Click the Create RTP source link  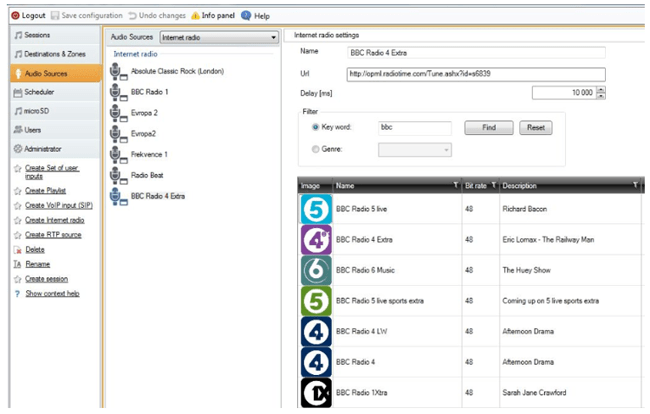tap(53, 235)
